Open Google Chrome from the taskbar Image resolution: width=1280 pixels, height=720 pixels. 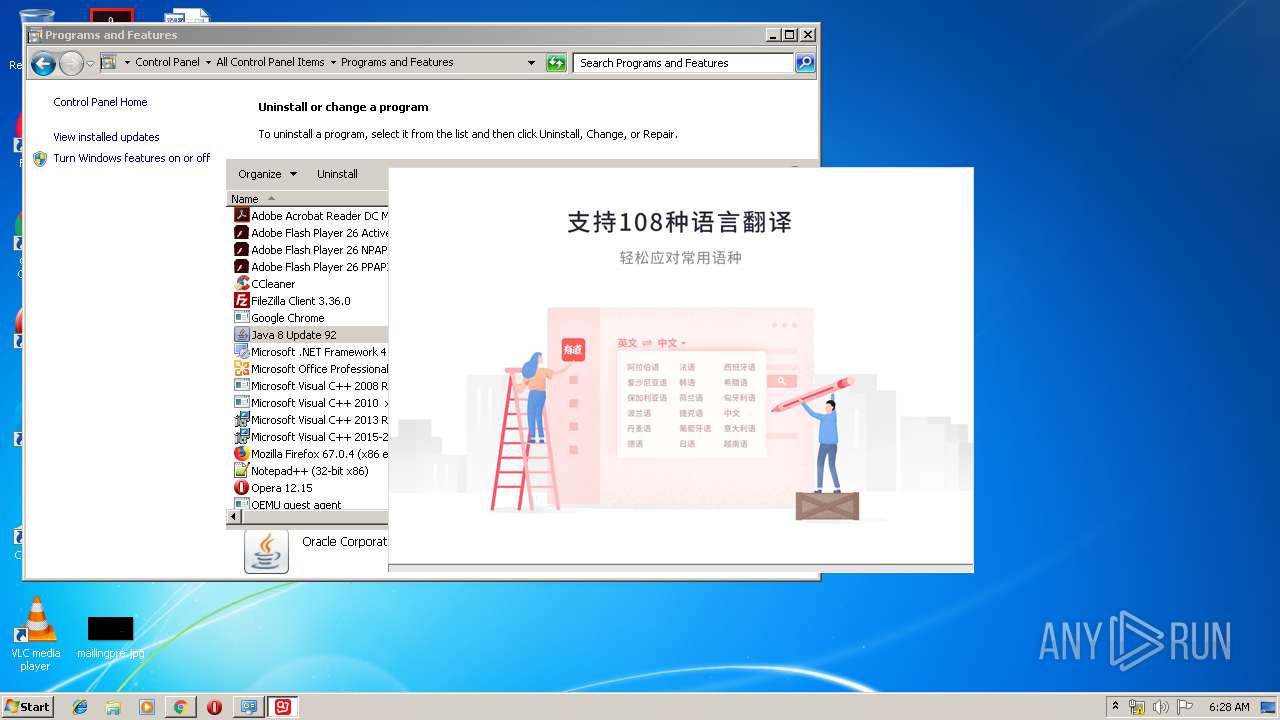click(x=180, y=707)
